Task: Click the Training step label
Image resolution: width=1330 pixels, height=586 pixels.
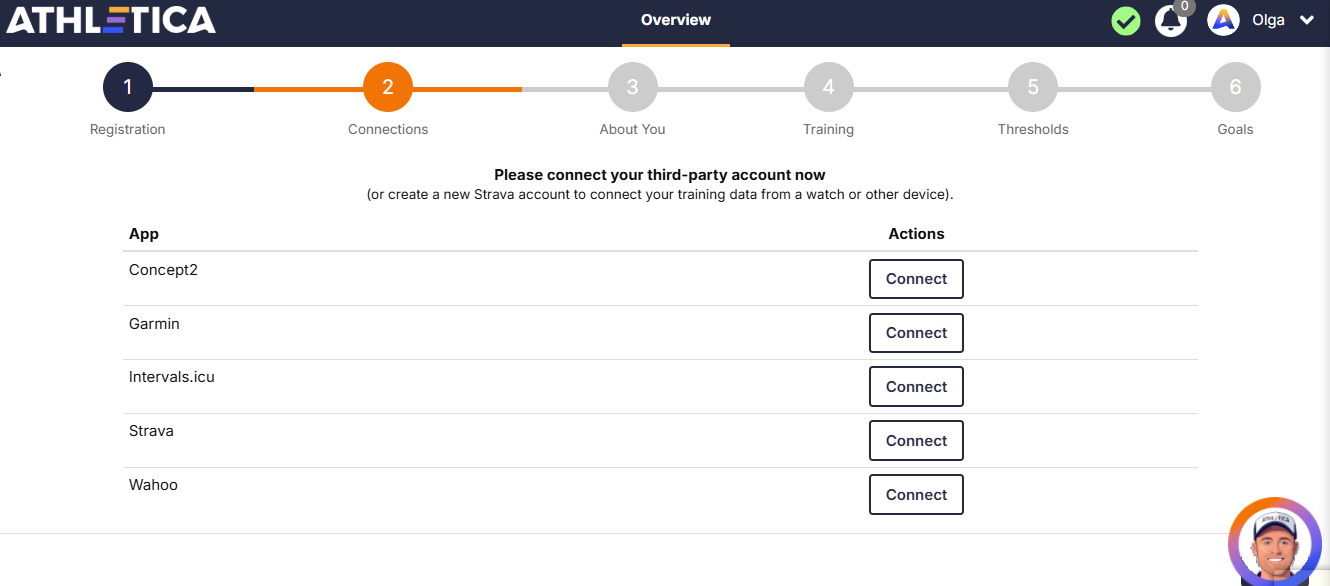Action: click(828, 129)
